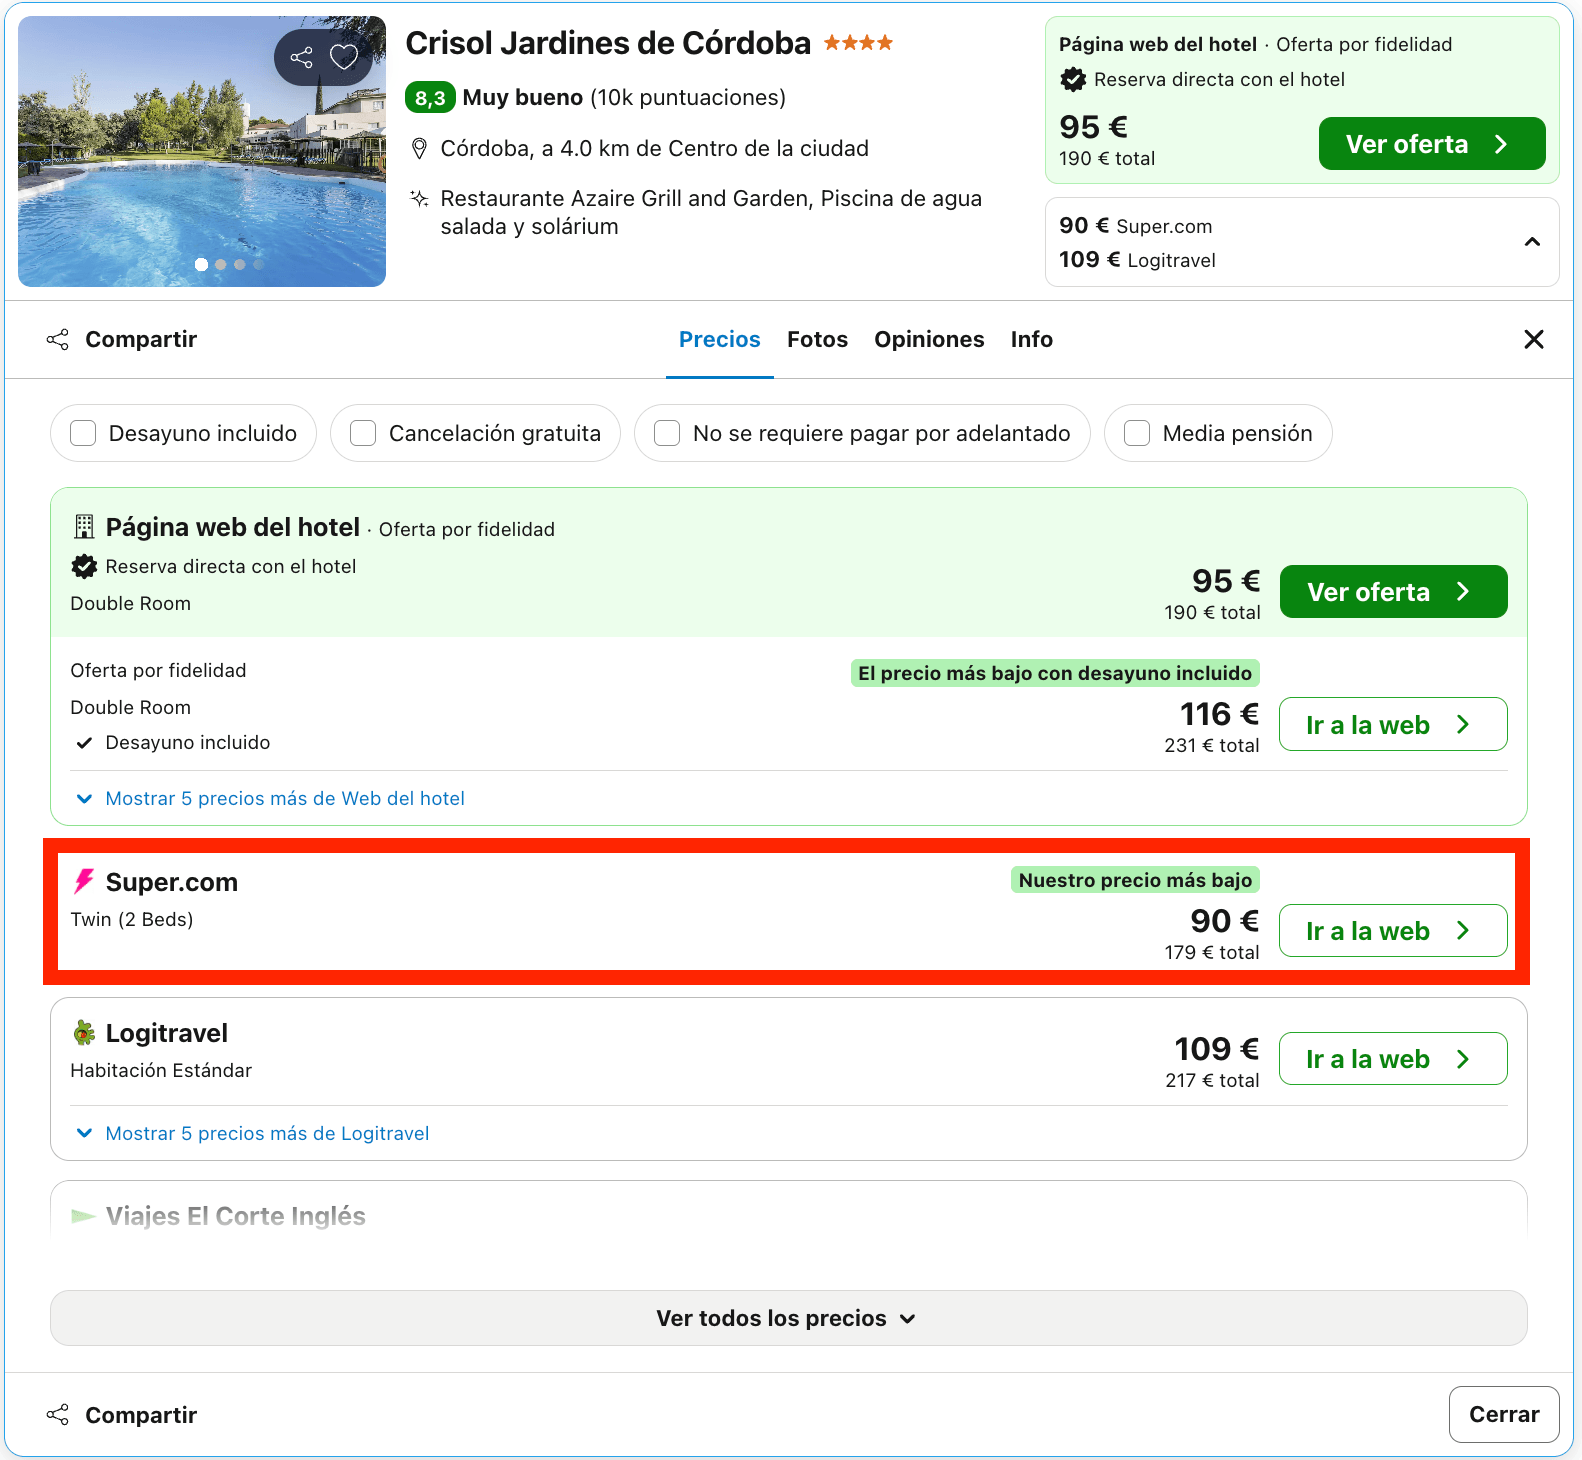Click El precio más bajo con desayuno incluido badge
Image resolution: width=1582 pixels, height=1460 pixels.
pyautogui.click(x=1055, y=673)
